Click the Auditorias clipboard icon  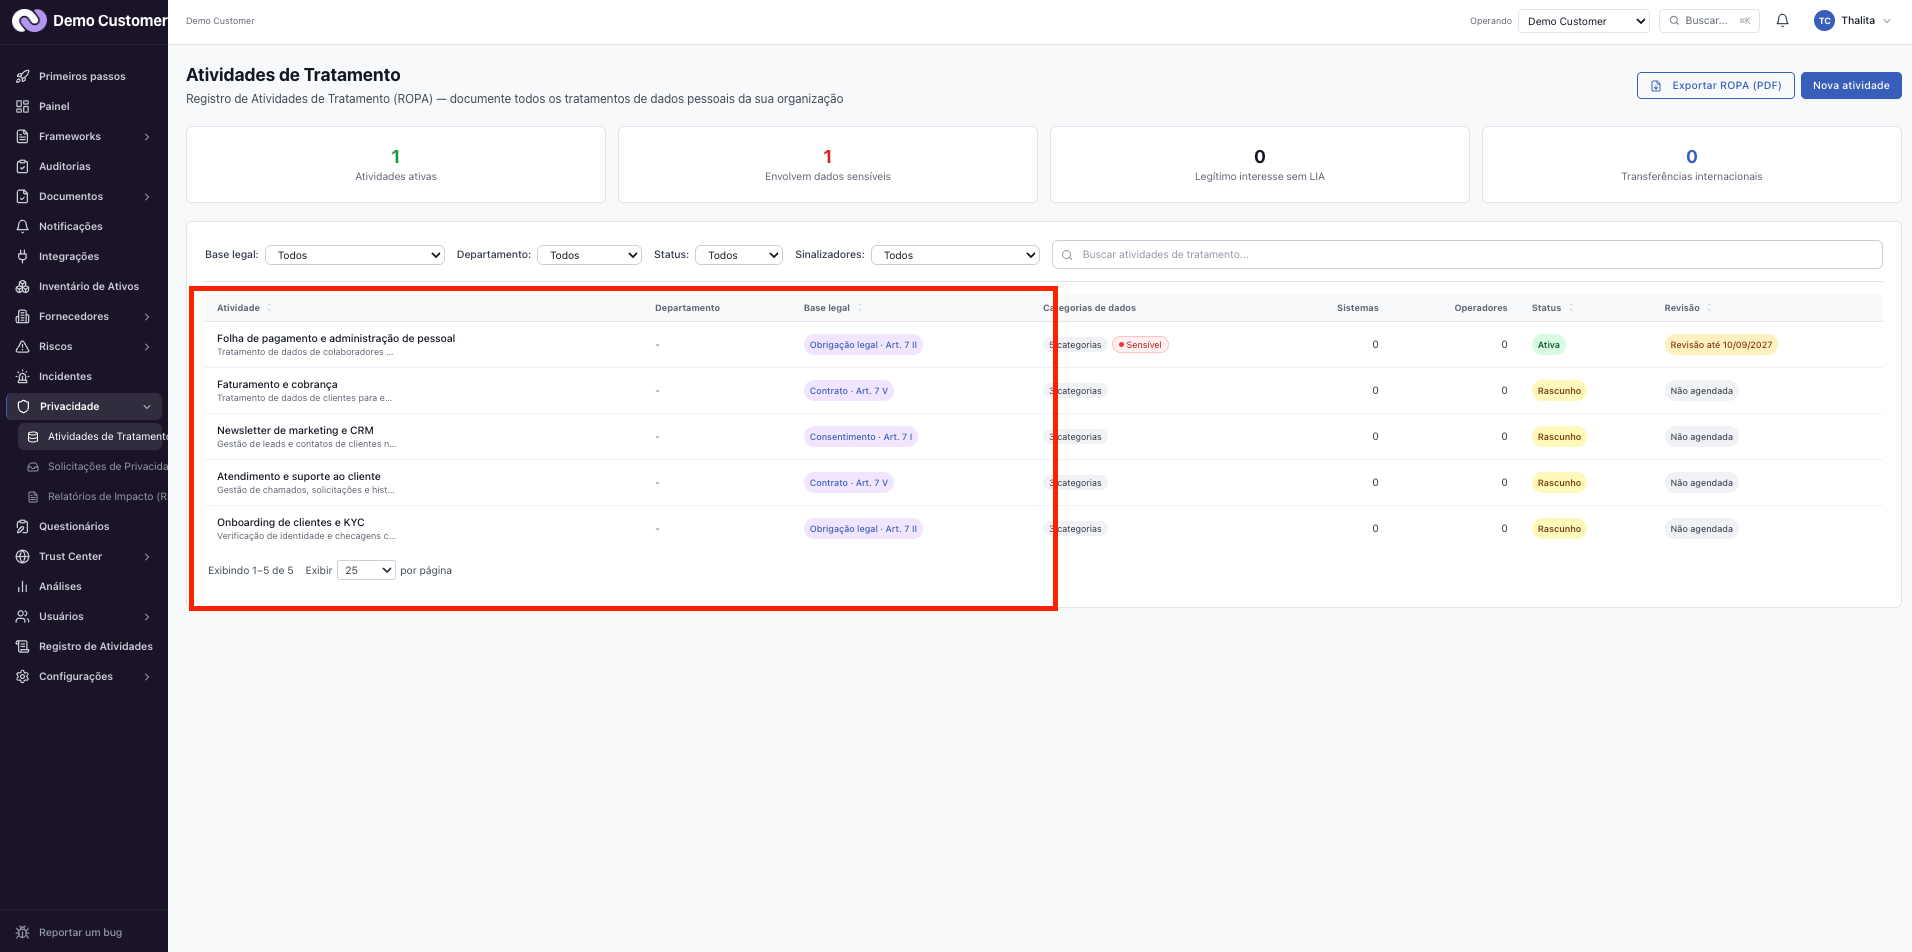click(22, 166)
